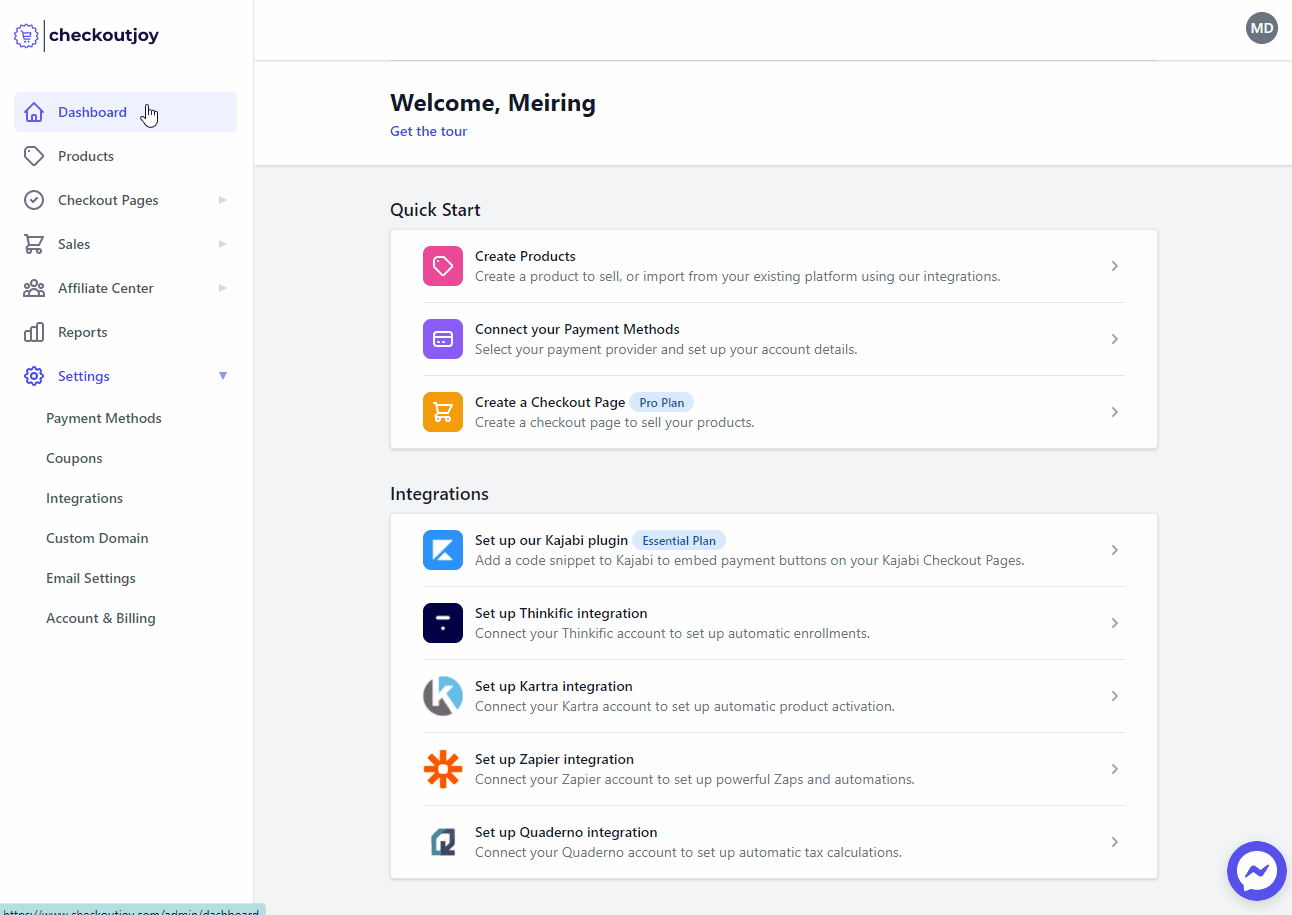Click the Kajabi logo icon
The width and height of the screenshot is (1292, 915).
[x=443, y=550]
